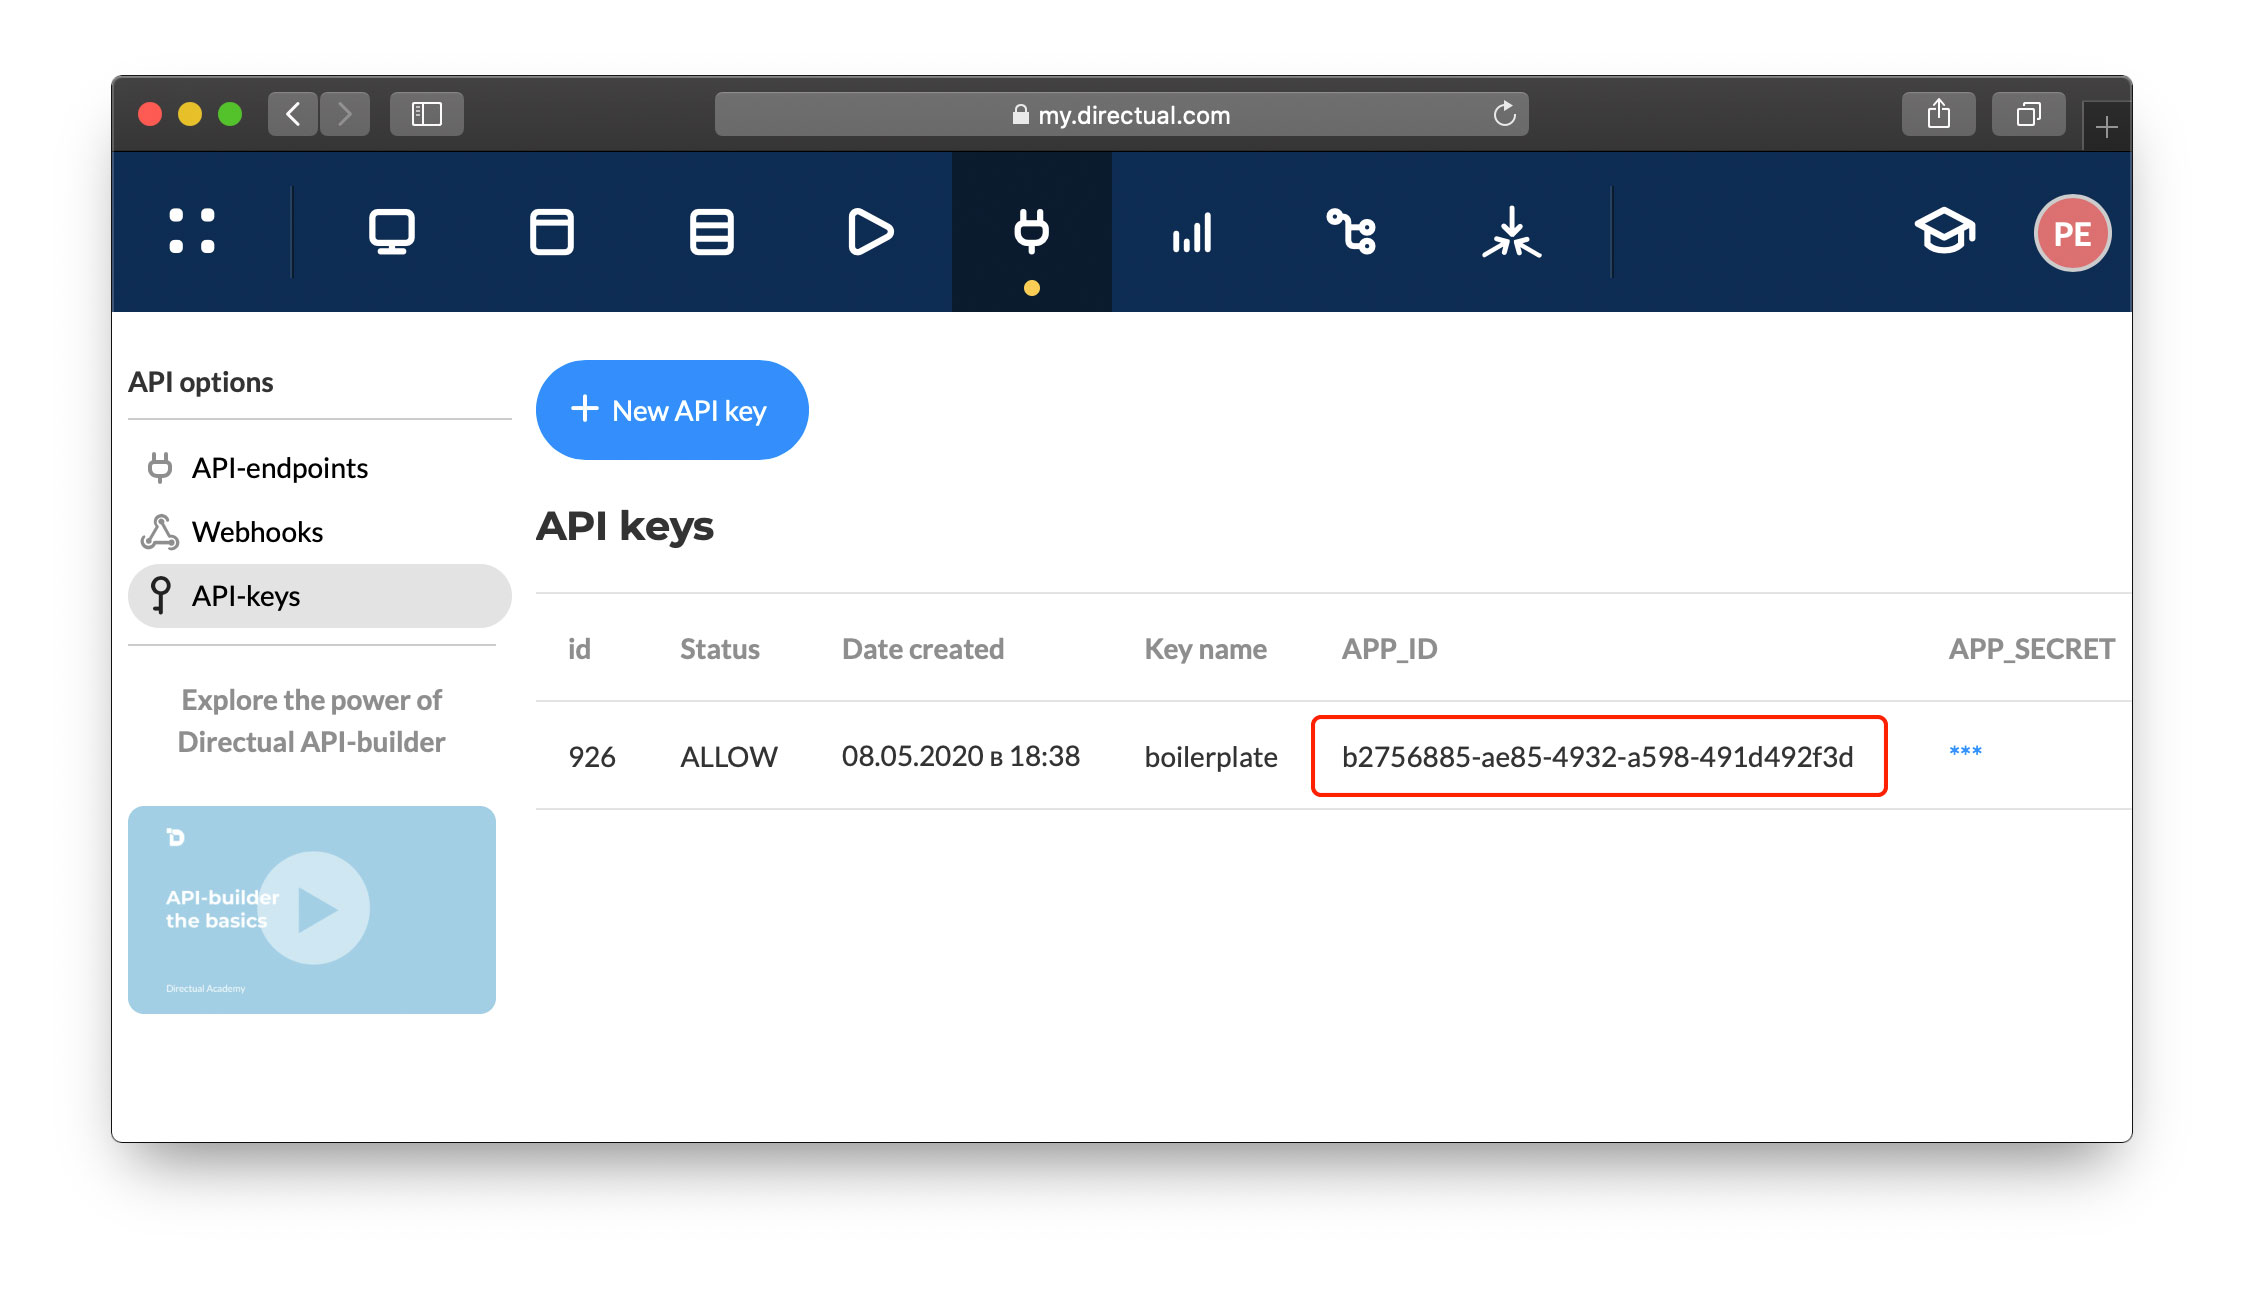Click the id column header

(x=579, y=649)
